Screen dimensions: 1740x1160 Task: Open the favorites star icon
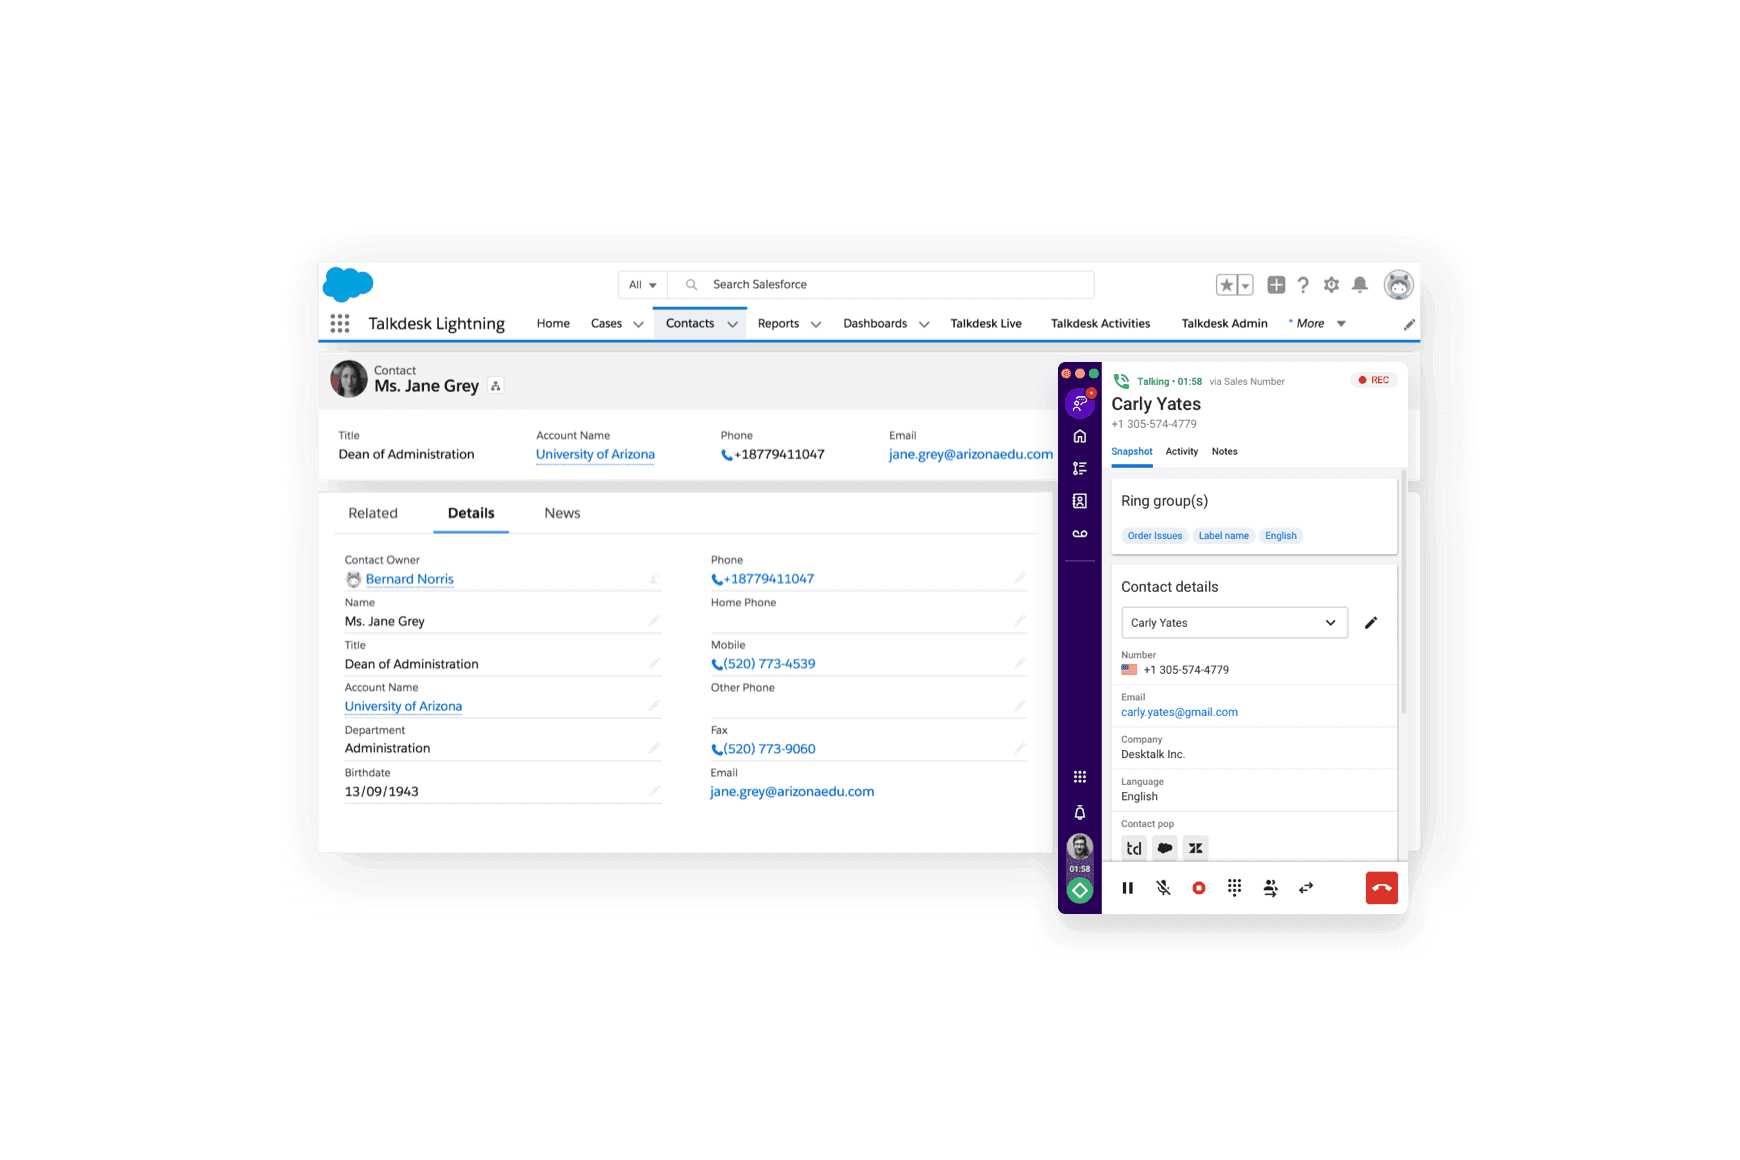click(x=1227, y=285)
